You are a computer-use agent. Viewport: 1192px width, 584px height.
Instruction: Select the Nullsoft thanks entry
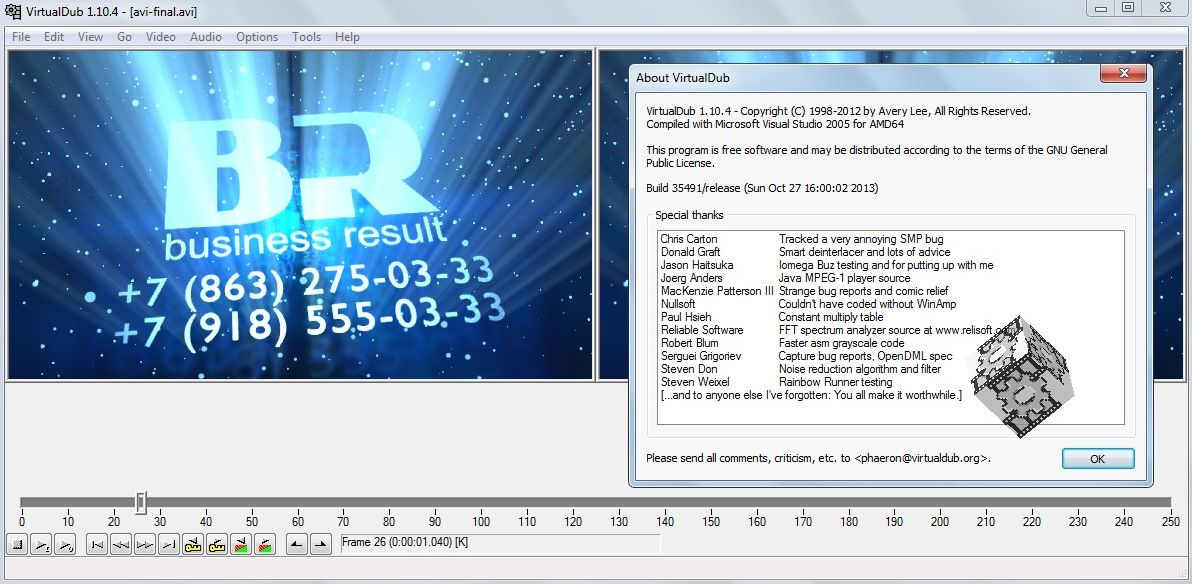tap(678, 304)
